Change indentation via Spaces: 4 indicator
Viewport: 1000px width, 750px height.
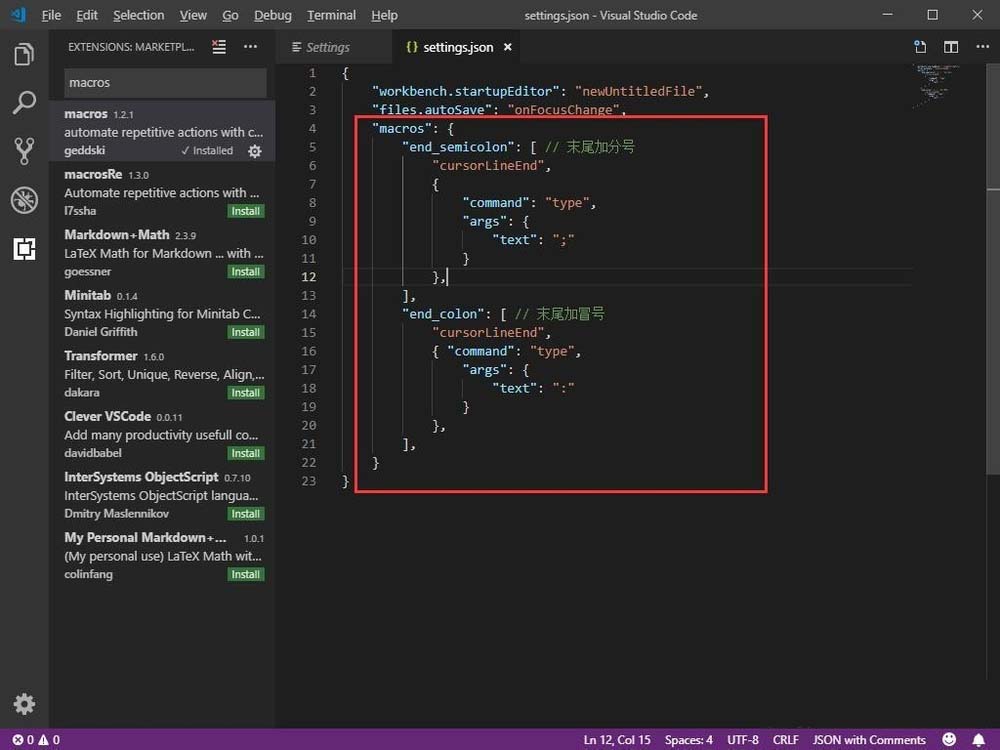click(688, 740)
